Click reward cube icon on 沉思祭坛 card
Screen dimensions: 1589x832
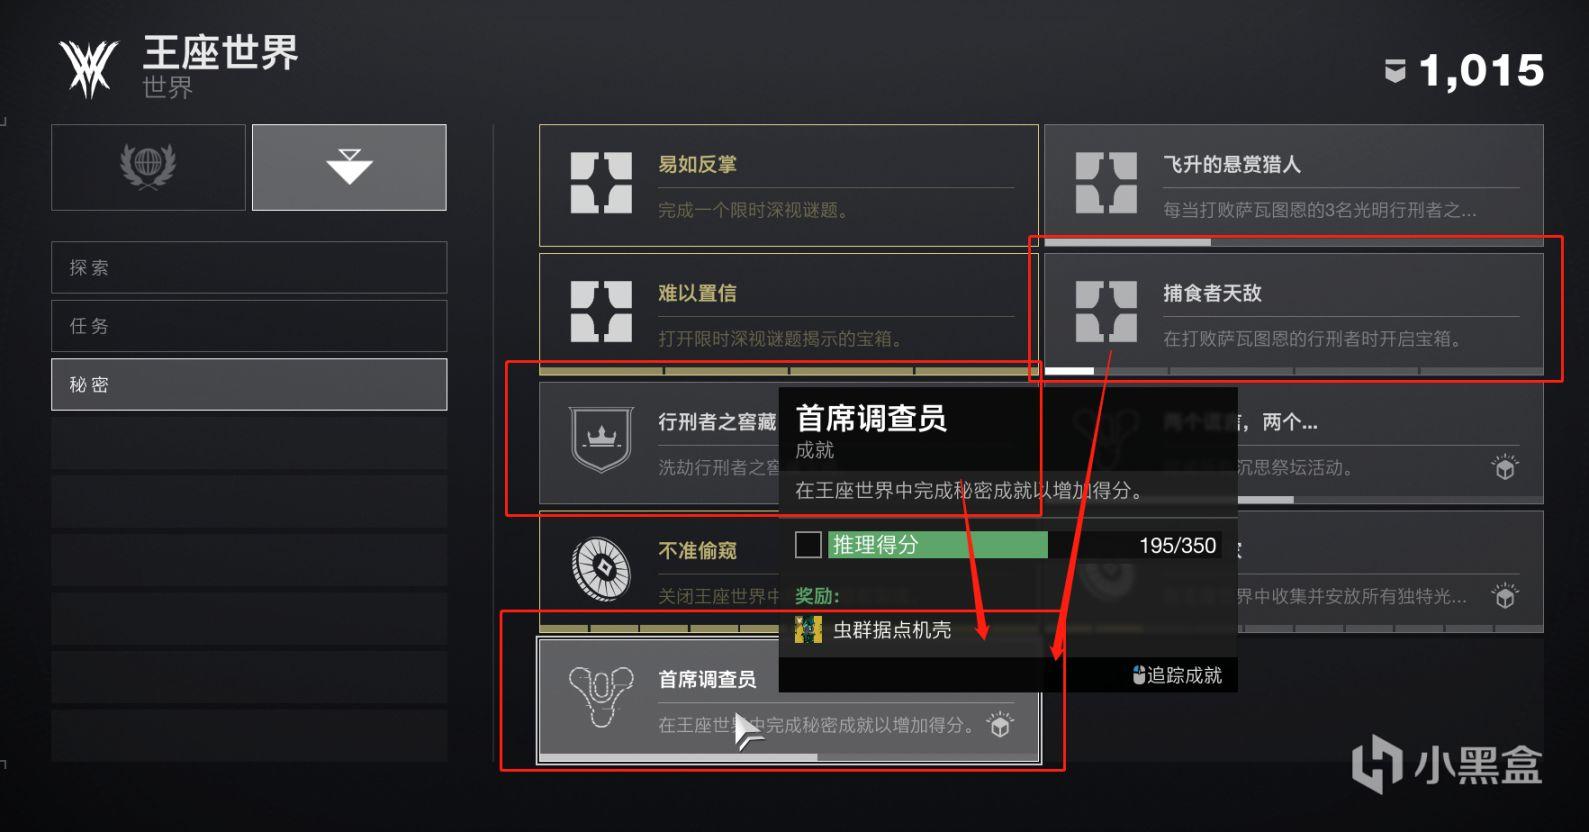tap(1505, 467)
